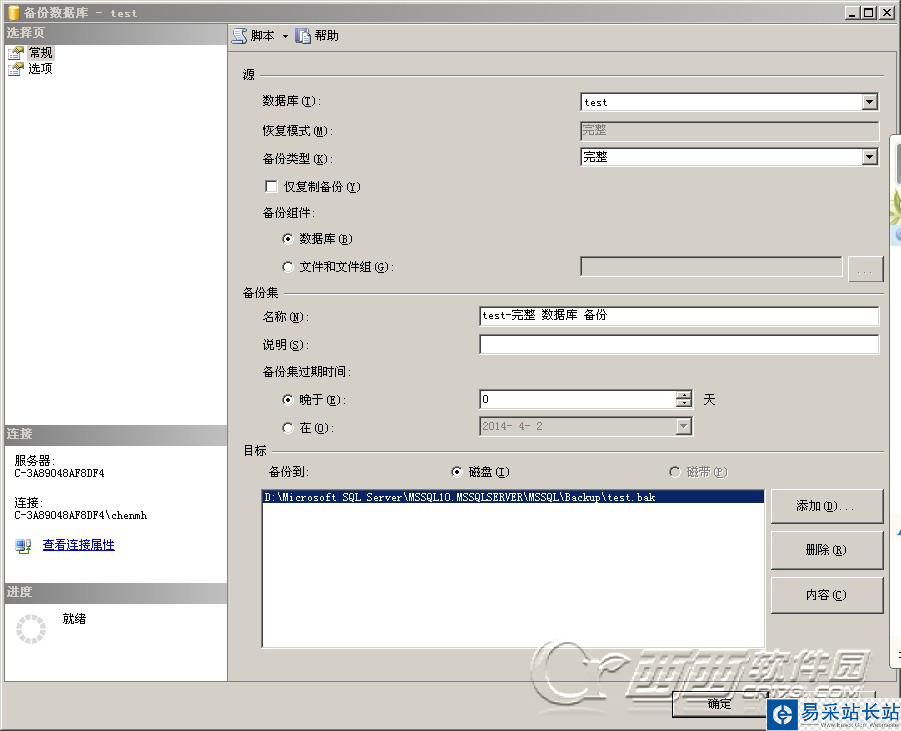Click the 内容(C) button
Screen dimensions: 901x731
(x=826, y=595)
